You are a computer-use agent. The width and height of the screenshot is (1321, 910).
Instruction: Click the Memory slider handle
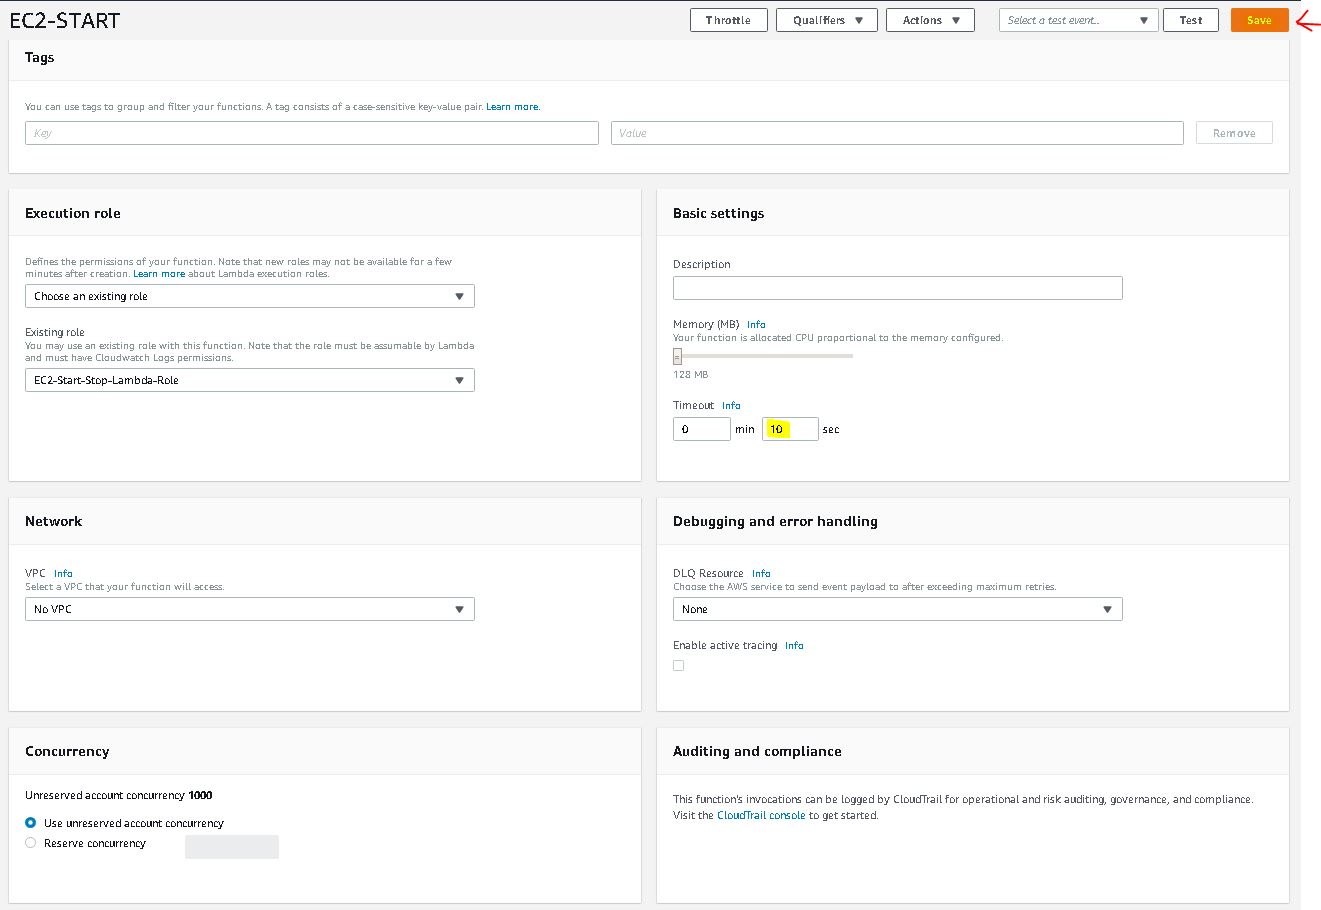[x=677, y=356]
